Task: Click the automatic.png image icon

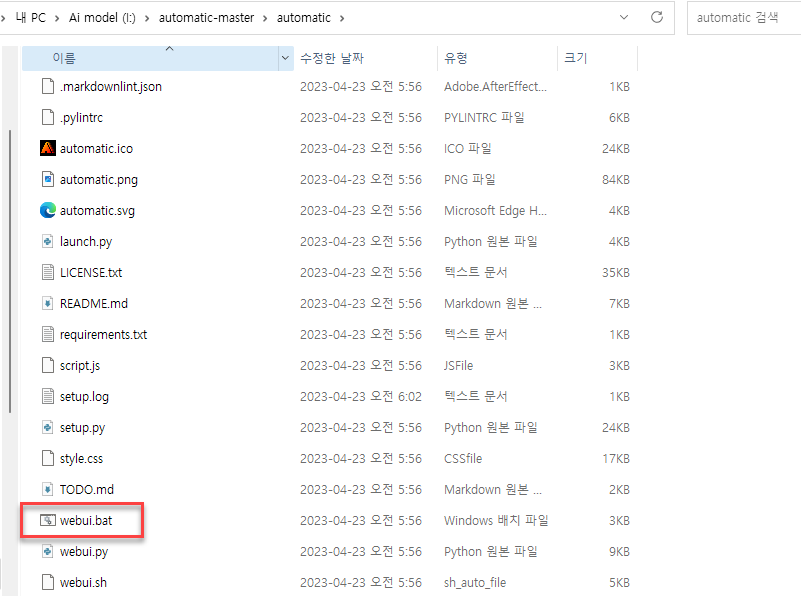Action: [48, 179]
